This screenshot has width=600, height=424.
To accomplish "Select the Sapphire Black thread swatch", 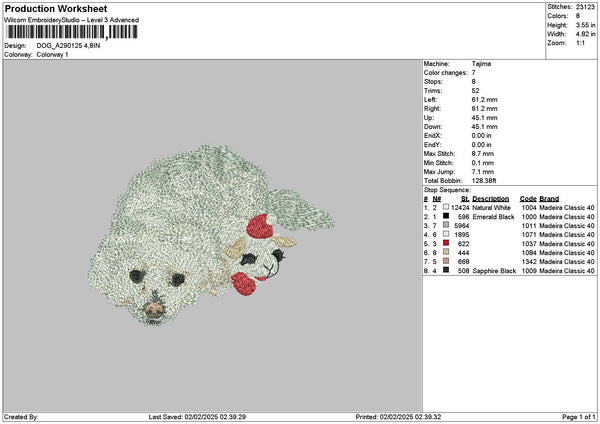I will 444,270.
